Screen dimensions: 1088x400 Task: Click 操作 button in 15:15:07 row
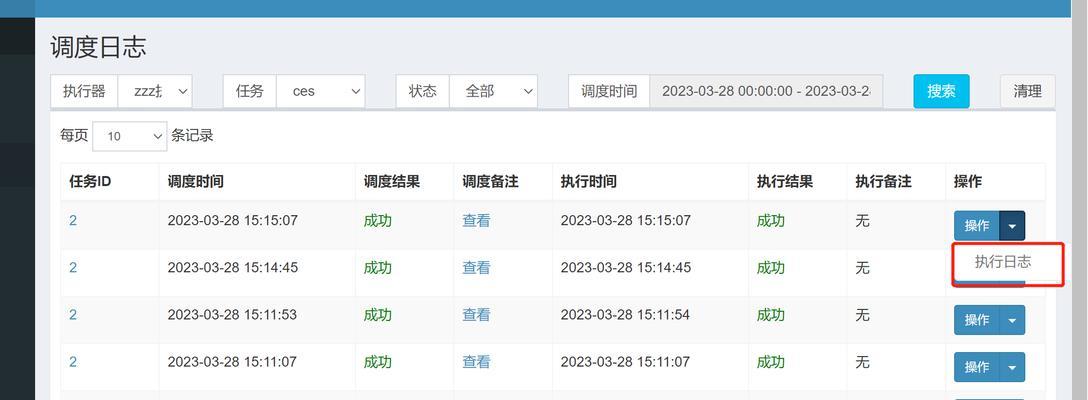coord(977,226)
